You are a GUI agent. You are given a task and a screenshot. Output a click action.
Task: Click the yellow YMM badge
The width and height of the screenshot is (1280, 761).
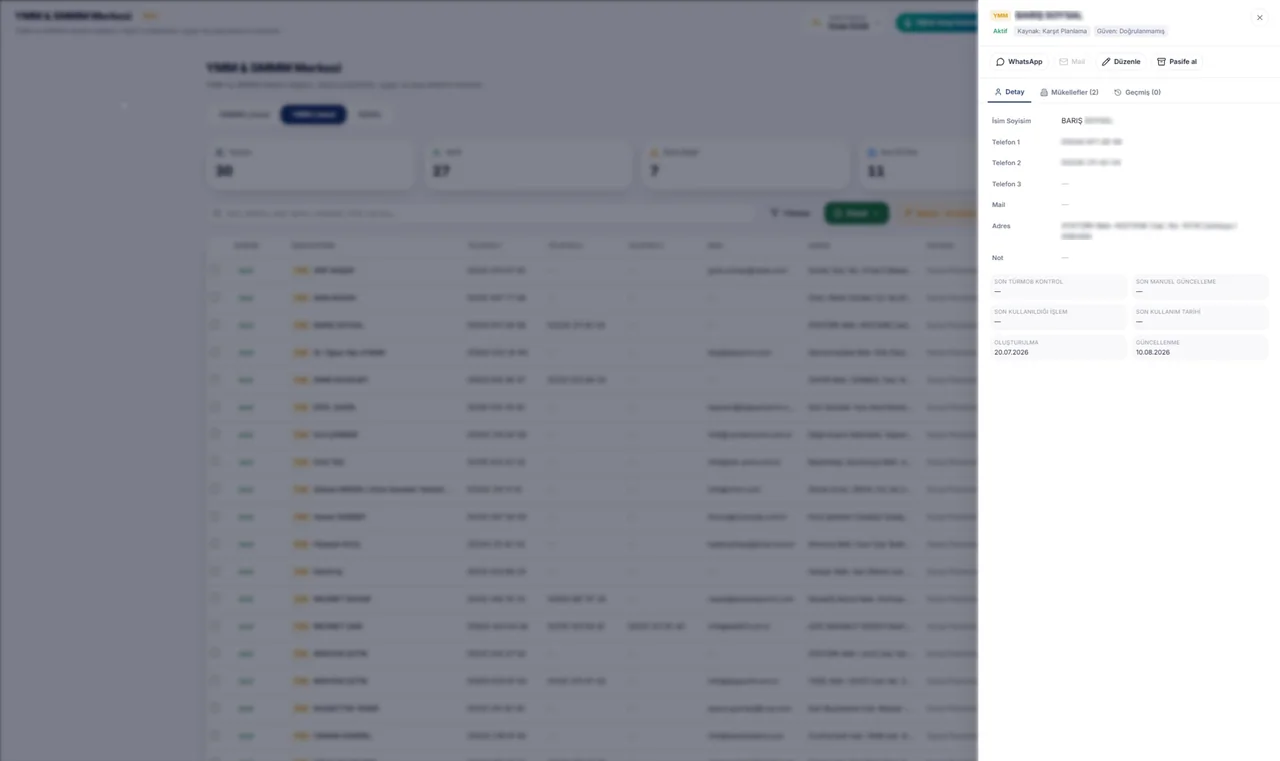coord(1000,16)
